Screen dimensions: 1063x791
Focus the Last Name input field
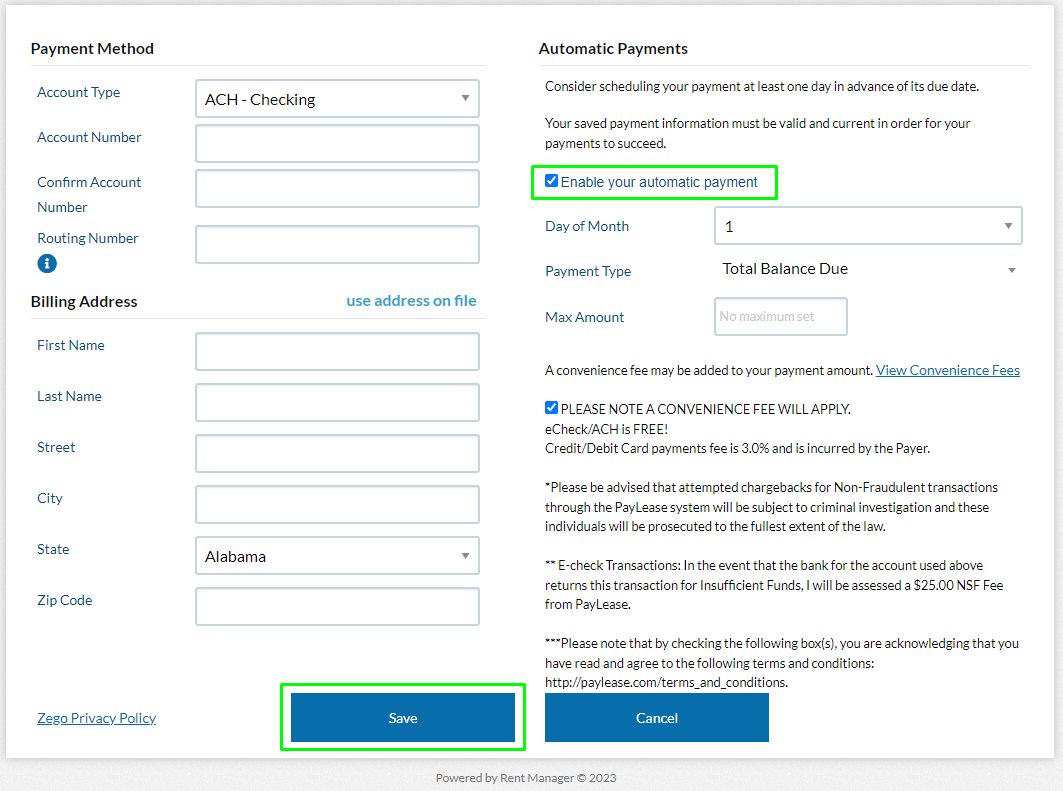[337, 402]
